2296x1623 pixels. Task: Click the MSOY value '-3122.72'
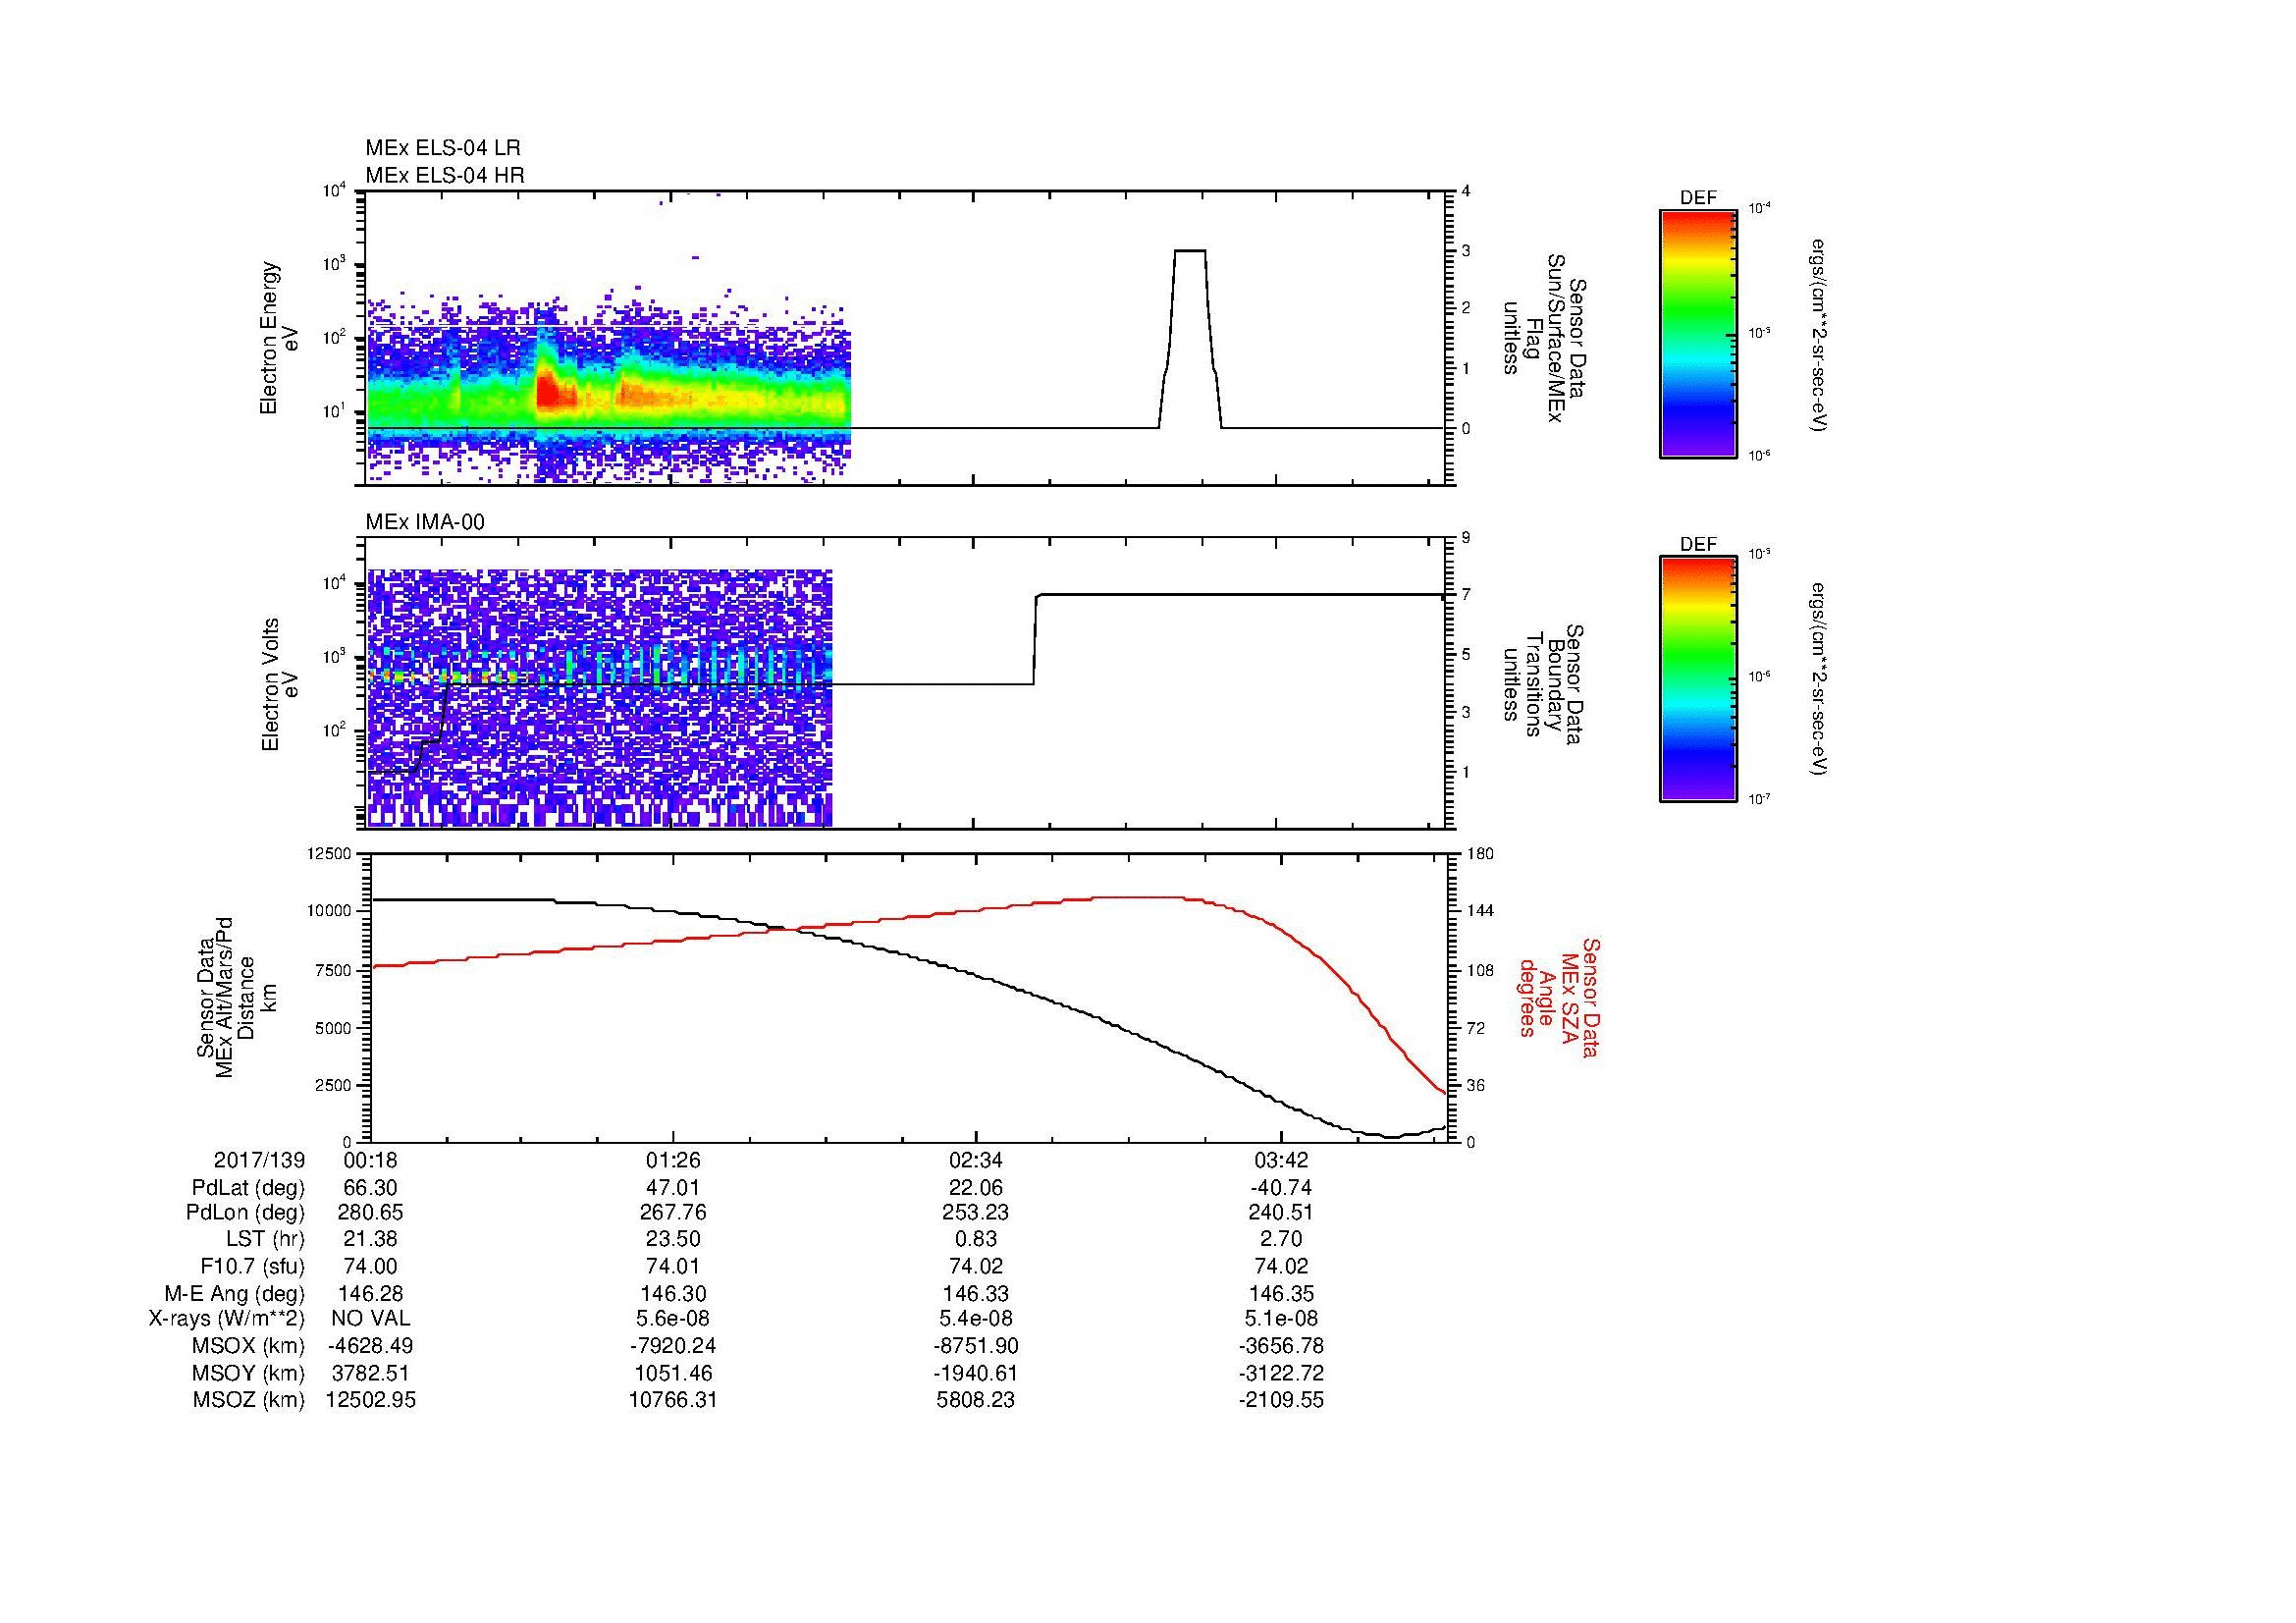point(1281,1373)
